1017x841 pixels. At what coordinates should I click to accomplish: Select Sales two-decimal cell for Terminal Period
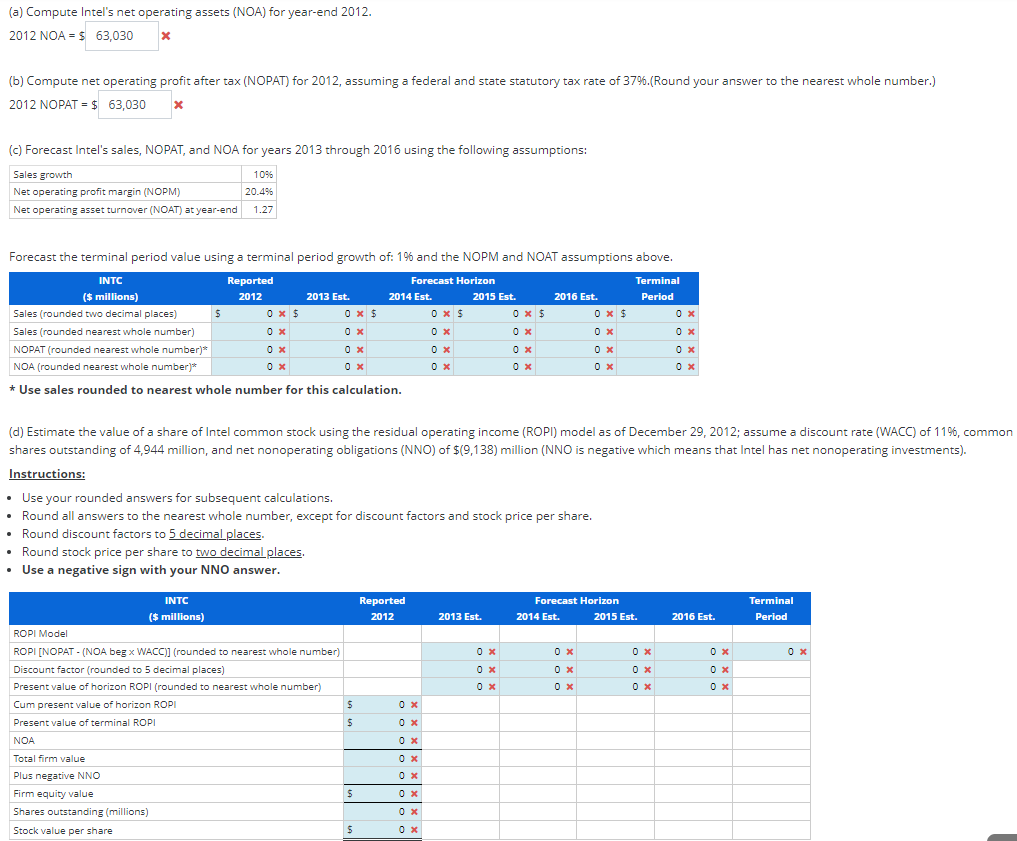pos(658,314)
